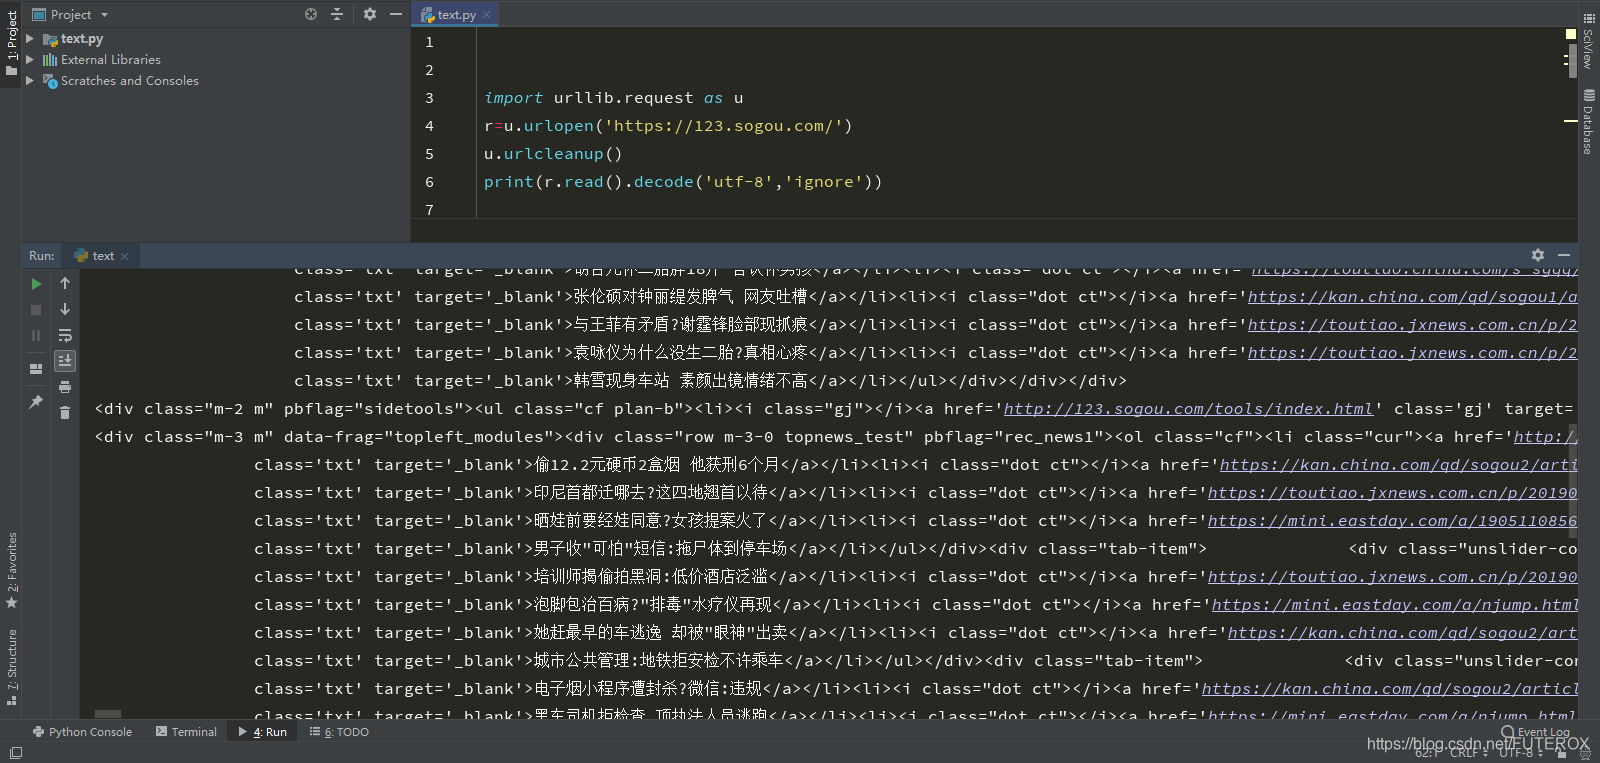The image size is (1600, 763).
Task: Rerun the text script with green play button
Action: pos(37,284)
